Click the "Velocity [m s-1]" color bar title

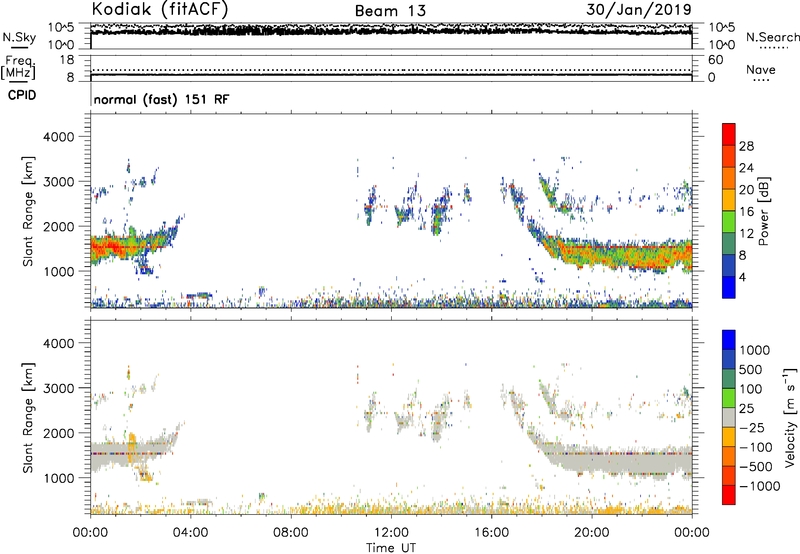point(790,417)
